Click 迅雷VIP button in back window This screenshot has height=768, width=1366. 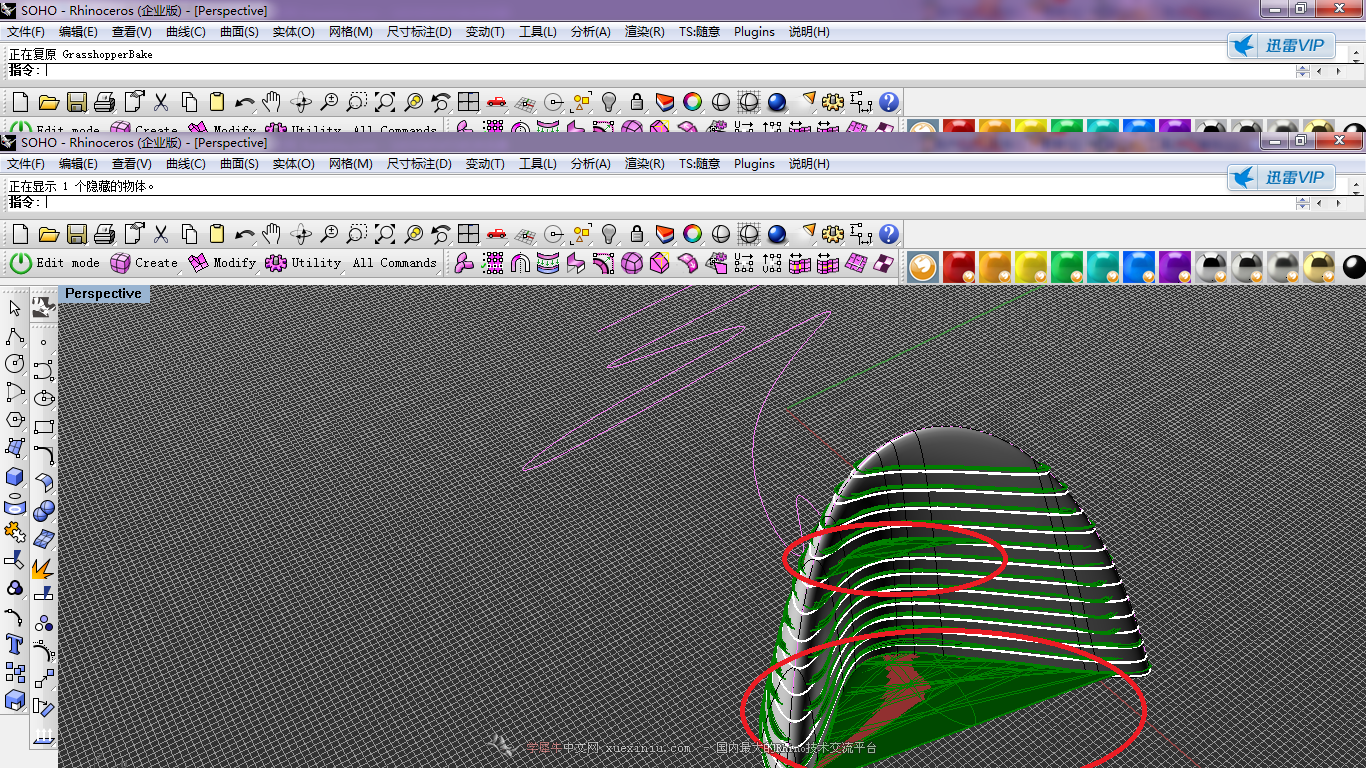click(x=1281, y=46)
